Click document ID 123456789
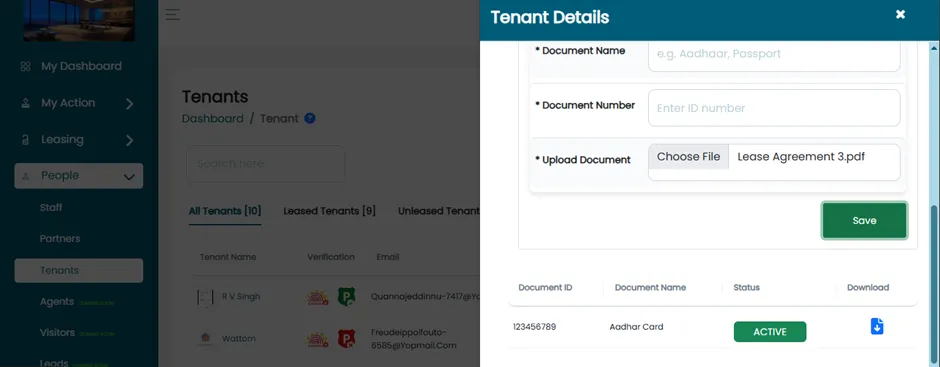The width and height of the screenshot is (940, 367). [535, 327]
